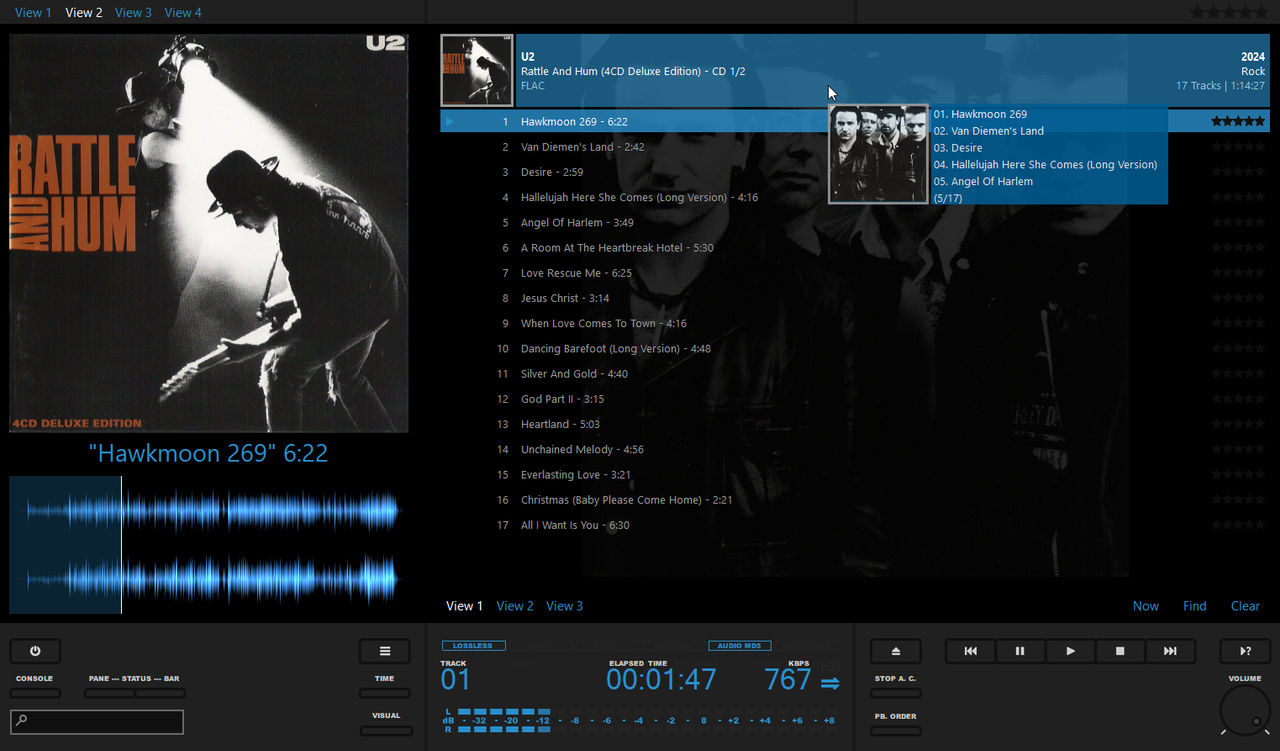Toggle the STATUS BAR switch
1280x751 pixels.
[161, 693]
